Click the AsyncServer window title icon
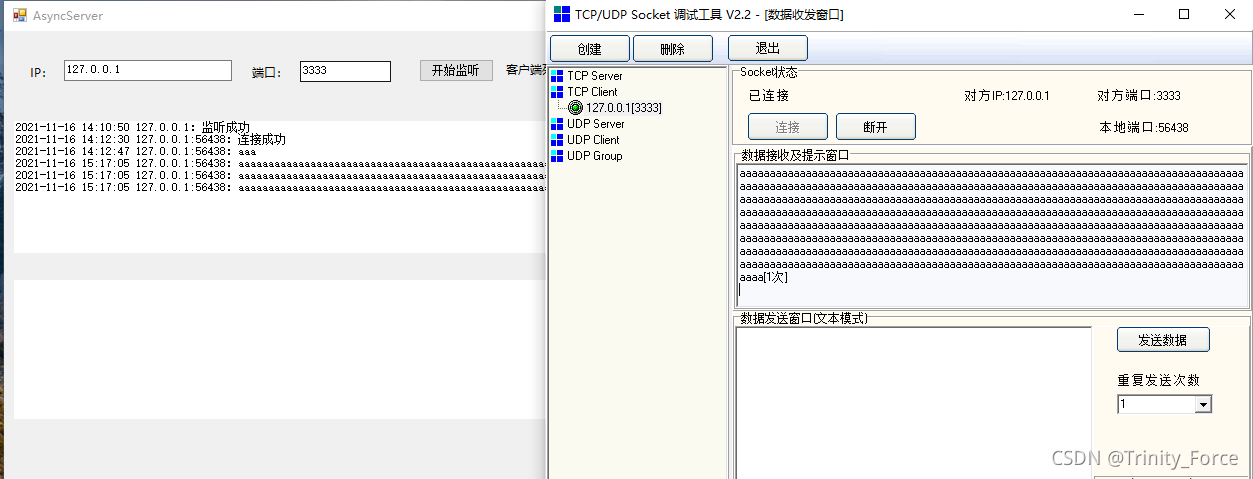 point(19,16)
